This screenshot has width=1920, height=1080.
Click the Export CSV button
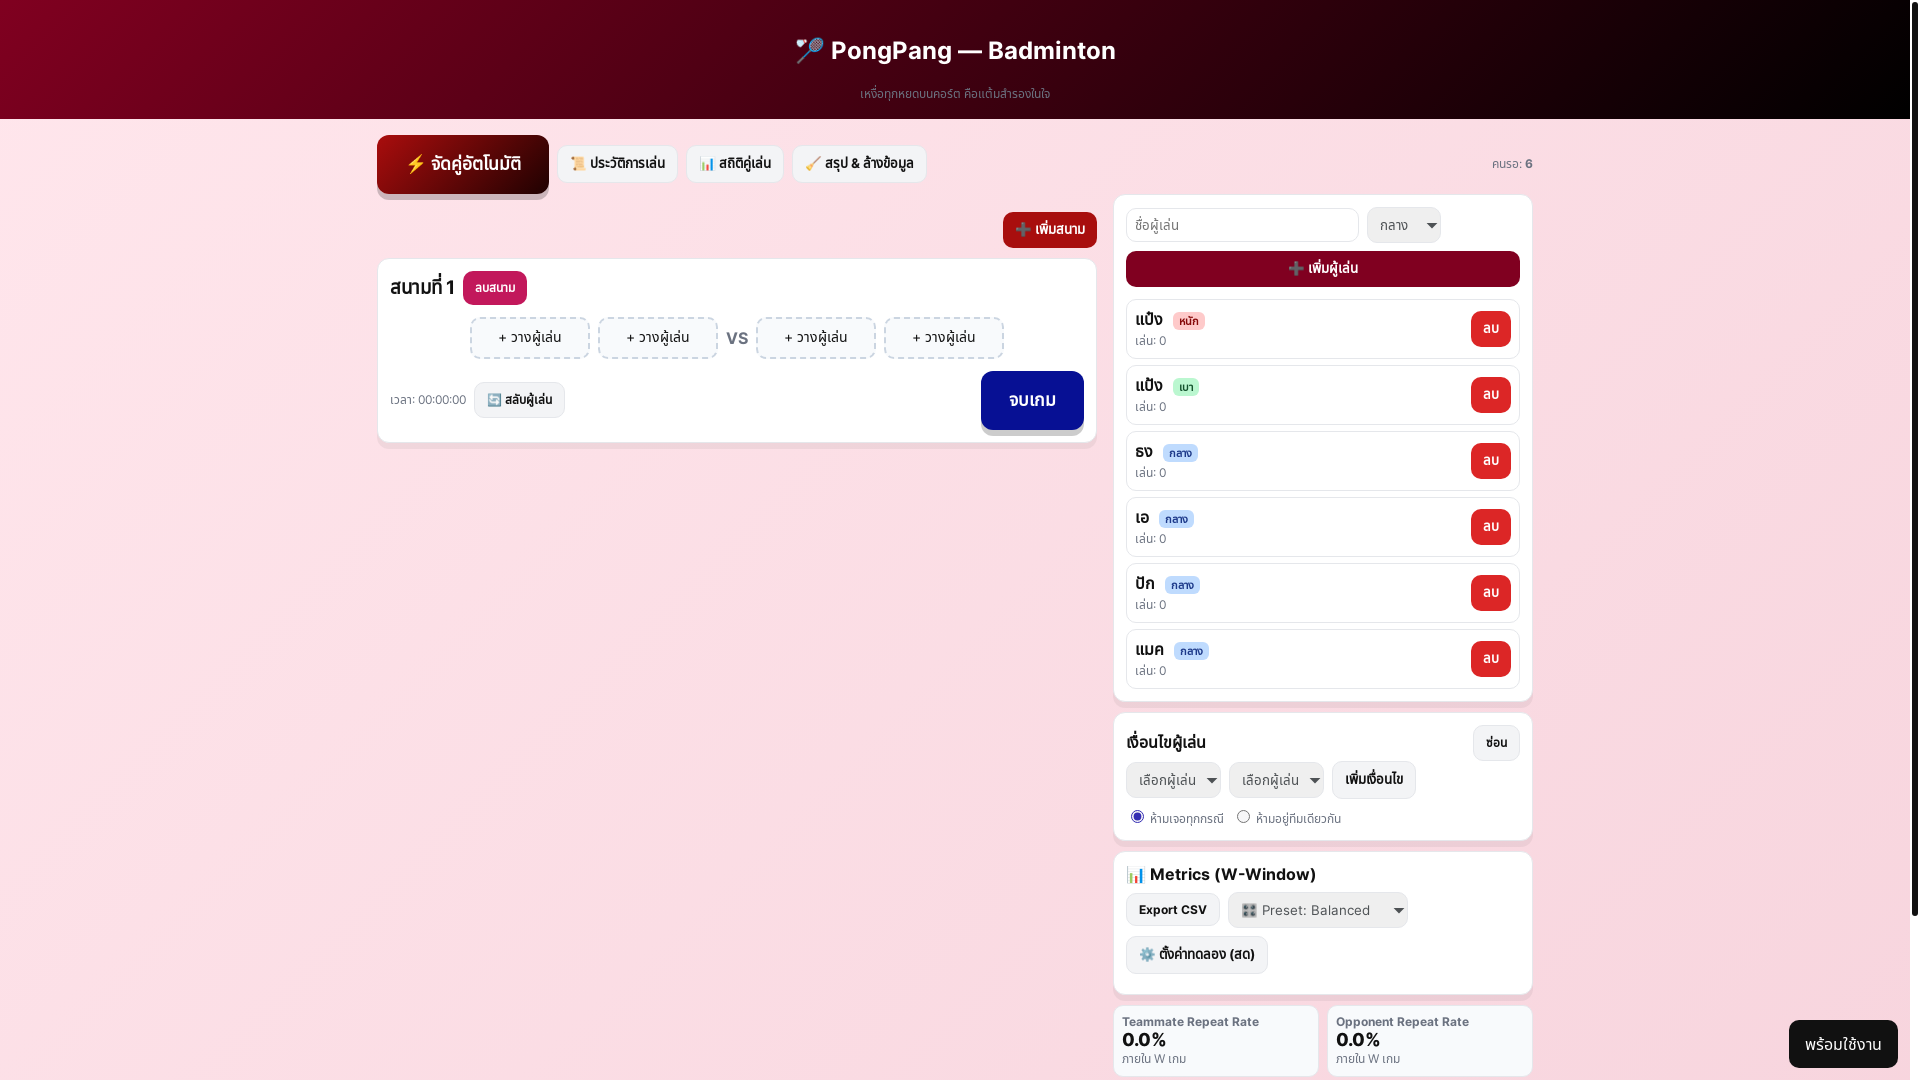tap(1172, 910)
